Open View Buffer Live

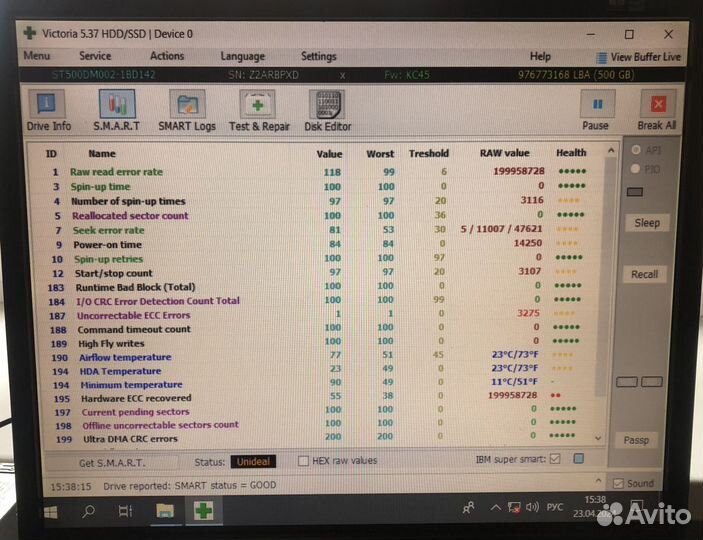pyautogui.click(x=638, y=57)
